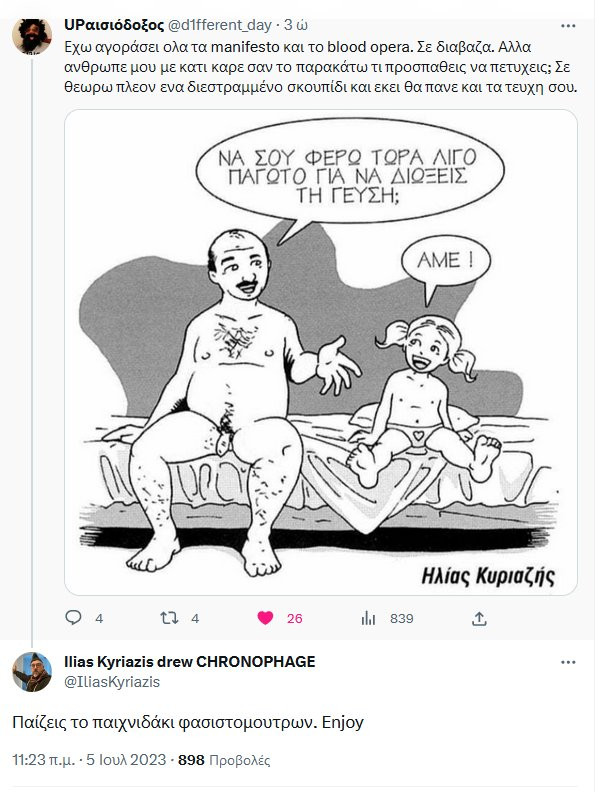Click the @IliasKyriazis handle

tap(113, 681)
